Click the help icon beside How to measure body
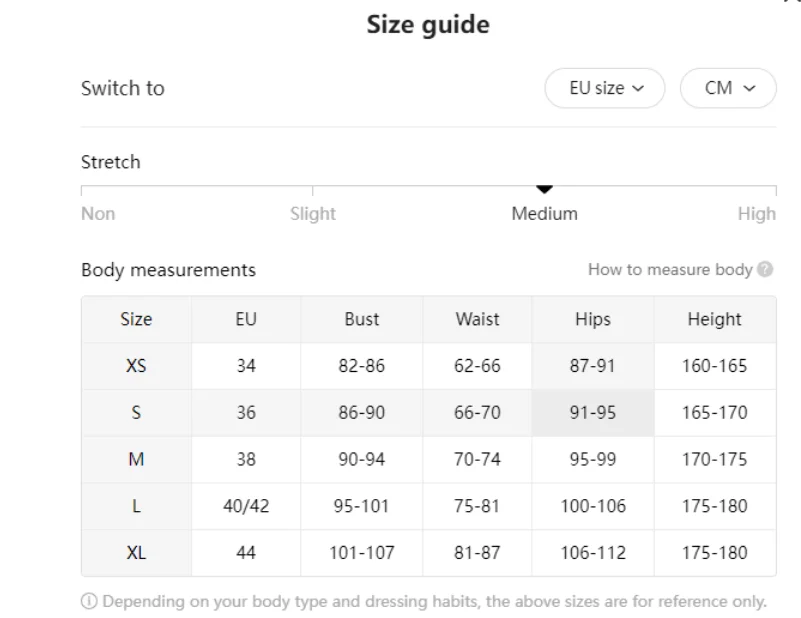Screen dimensions: 801x618 766,270
